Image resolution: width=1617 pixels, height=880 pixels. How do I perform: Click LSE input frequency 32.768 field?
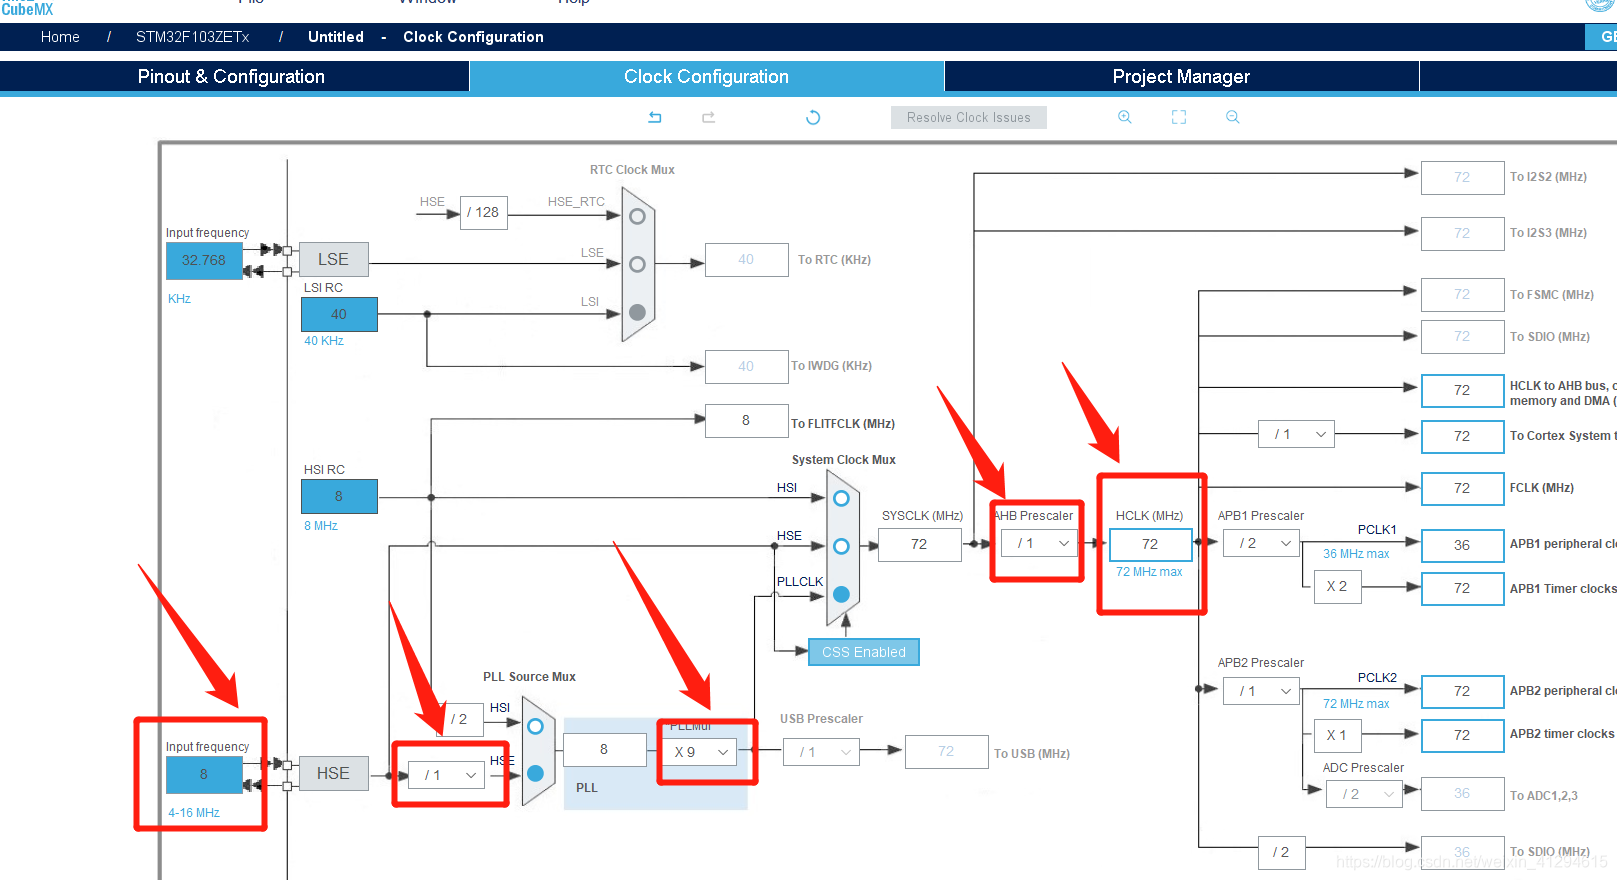[204, 260]
